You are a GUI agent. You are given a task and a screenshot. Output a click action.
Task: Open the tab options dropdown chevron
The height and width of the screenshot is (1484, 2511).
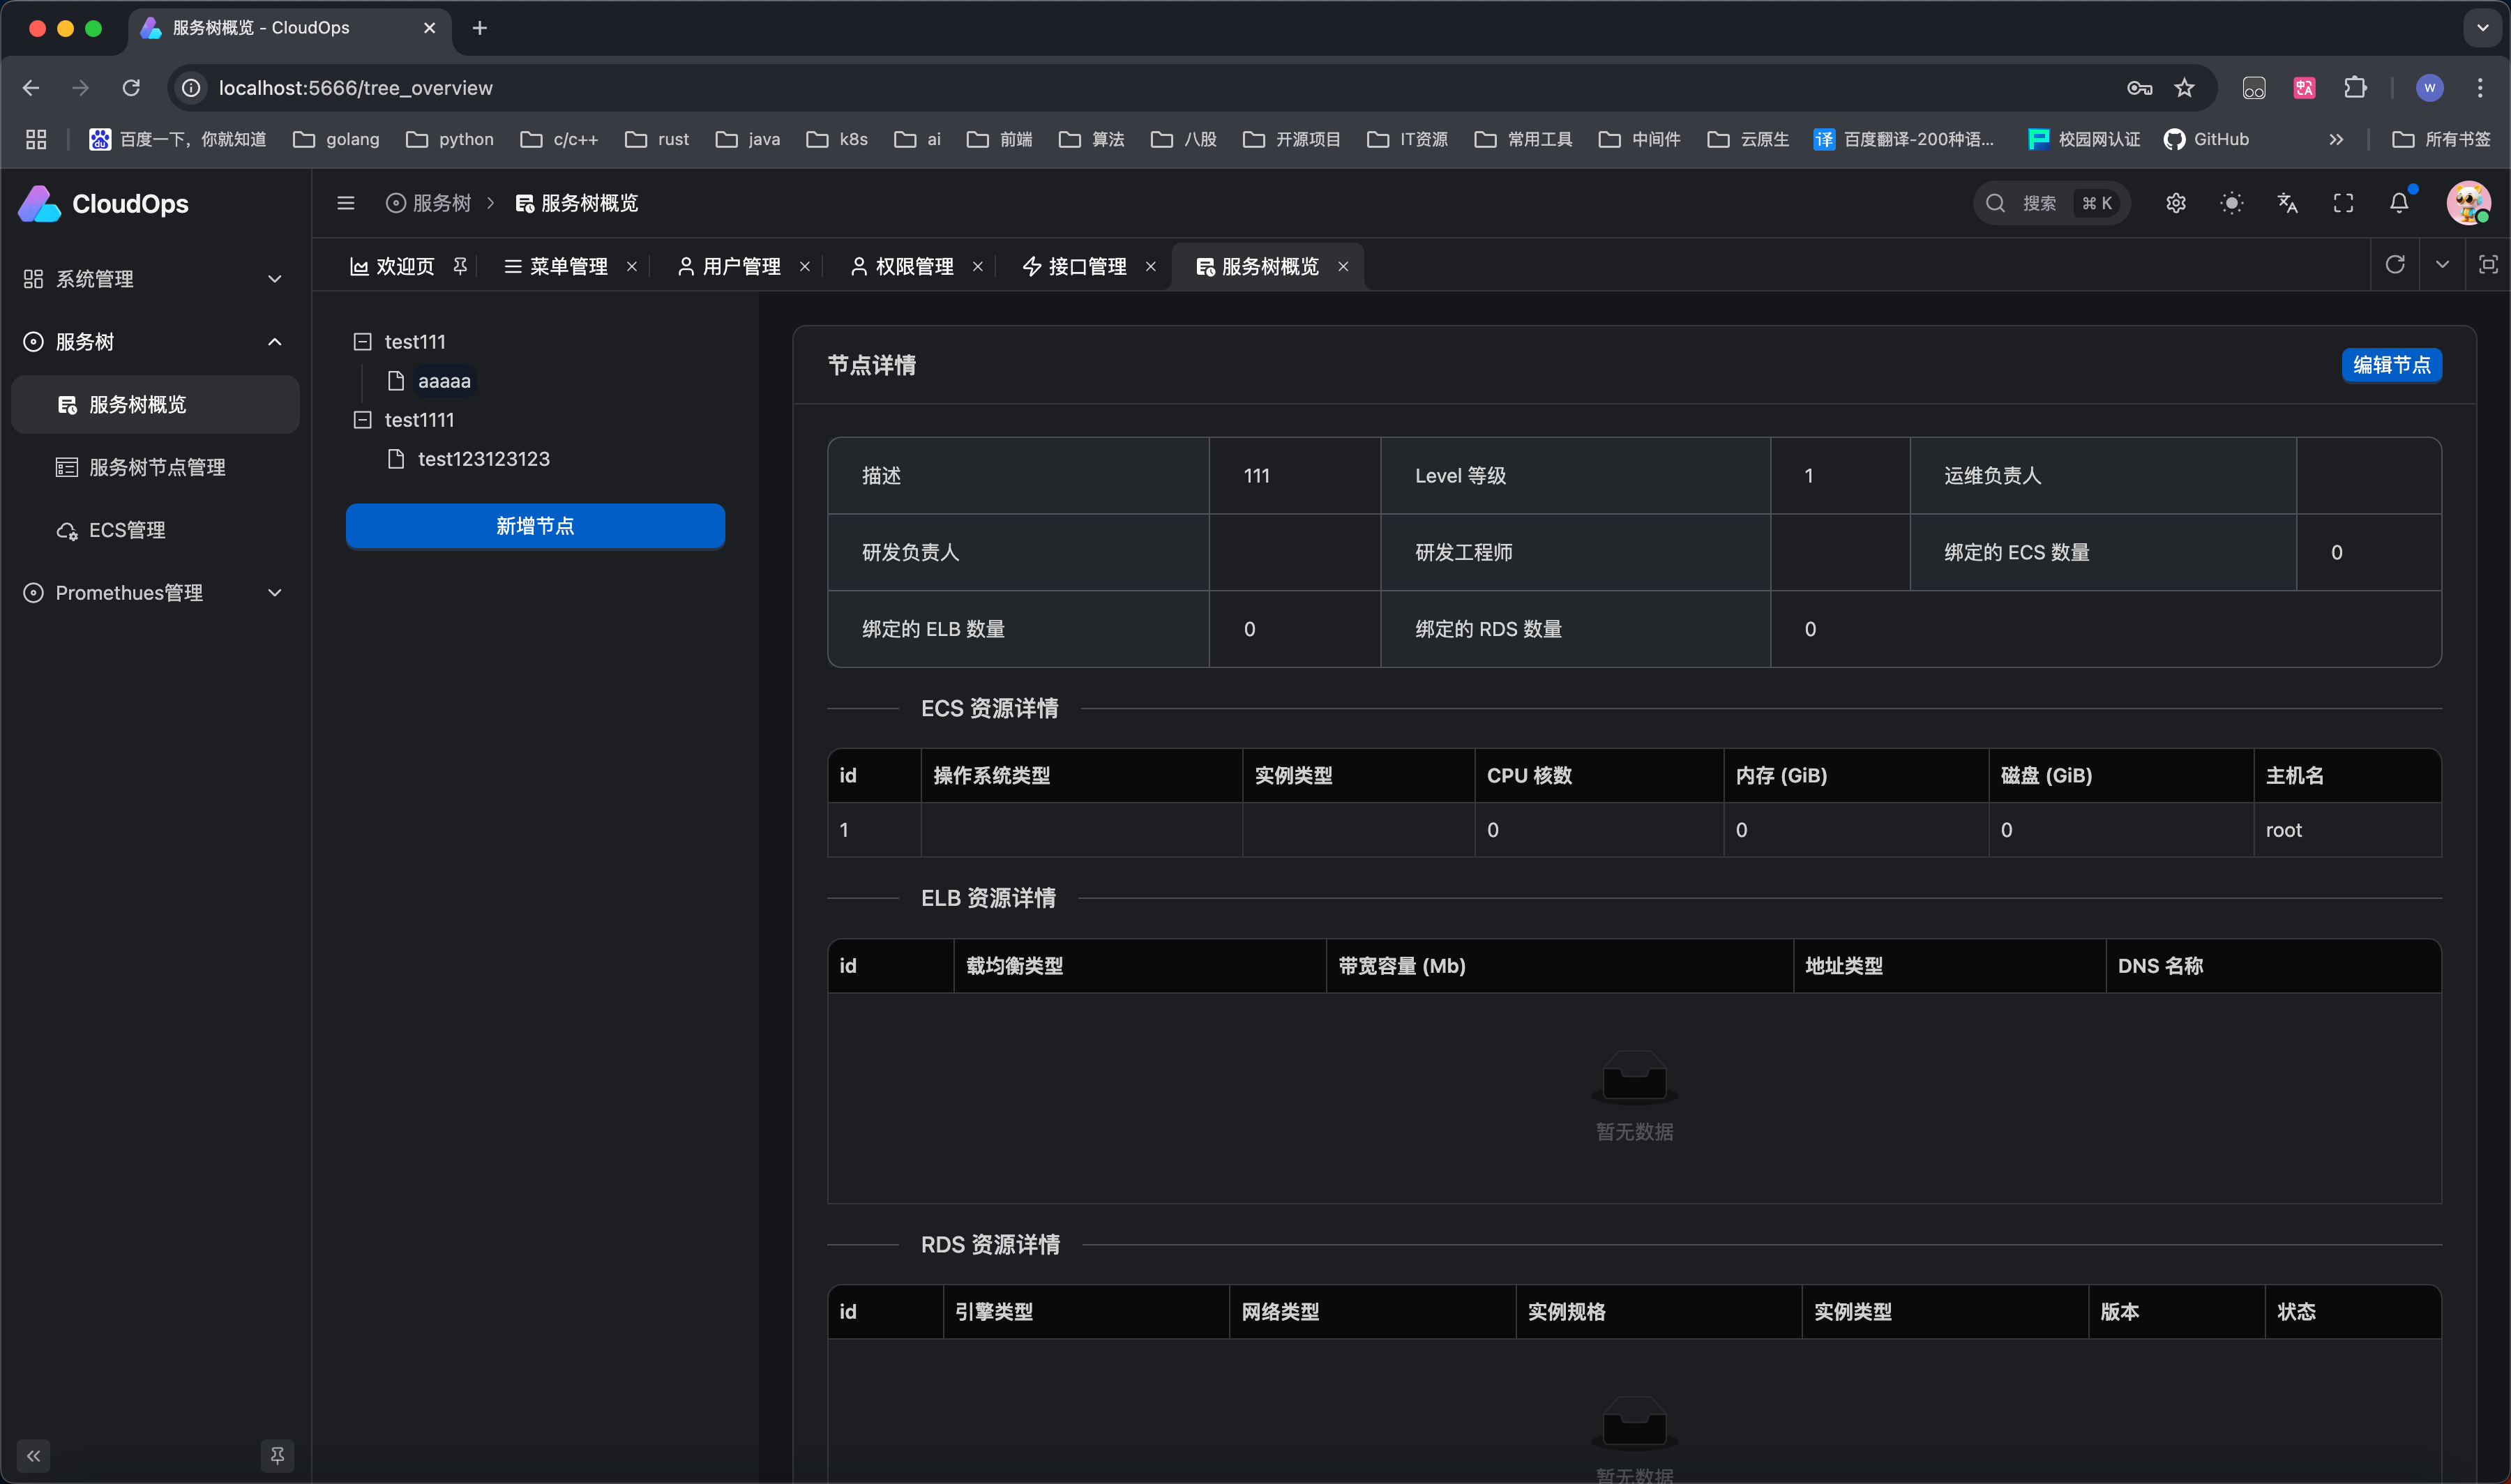coord(2442,264)
